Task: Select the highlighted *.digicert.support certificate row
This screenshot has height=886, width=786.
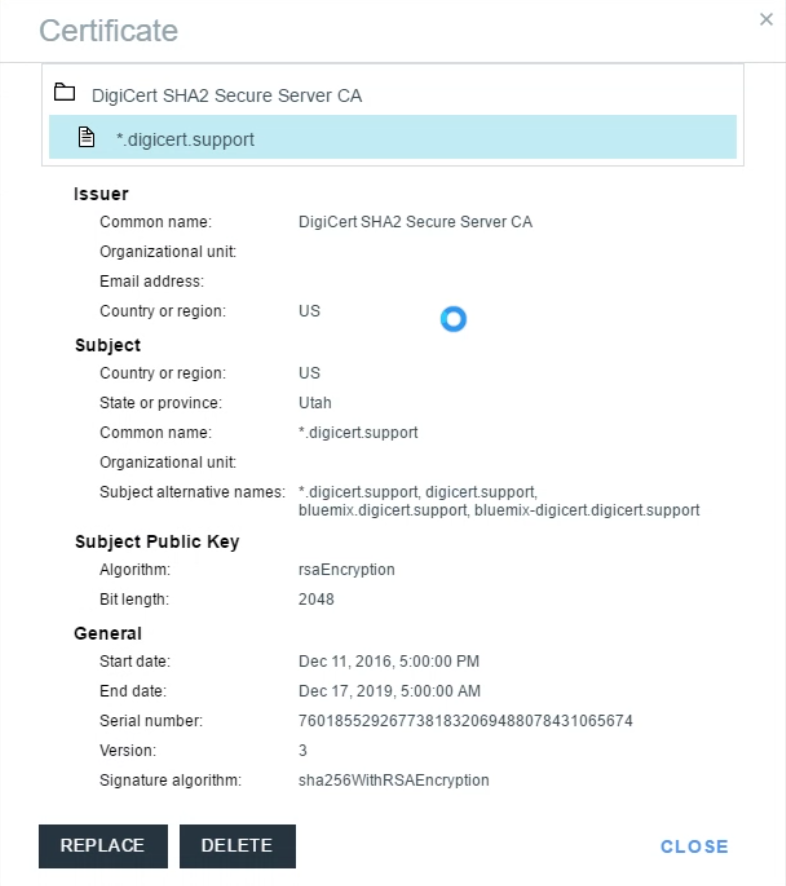Action: point(393,137)
